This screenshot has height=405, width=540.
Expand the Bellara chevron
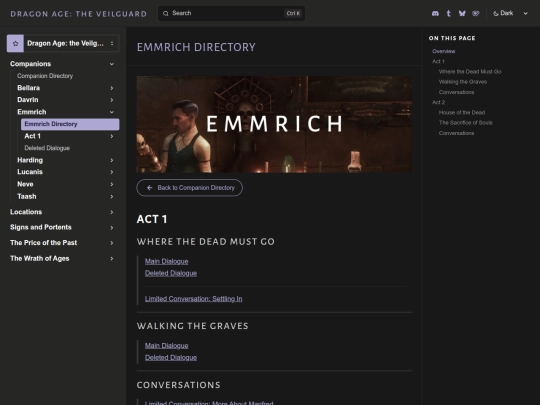click(x=112, y=88)
